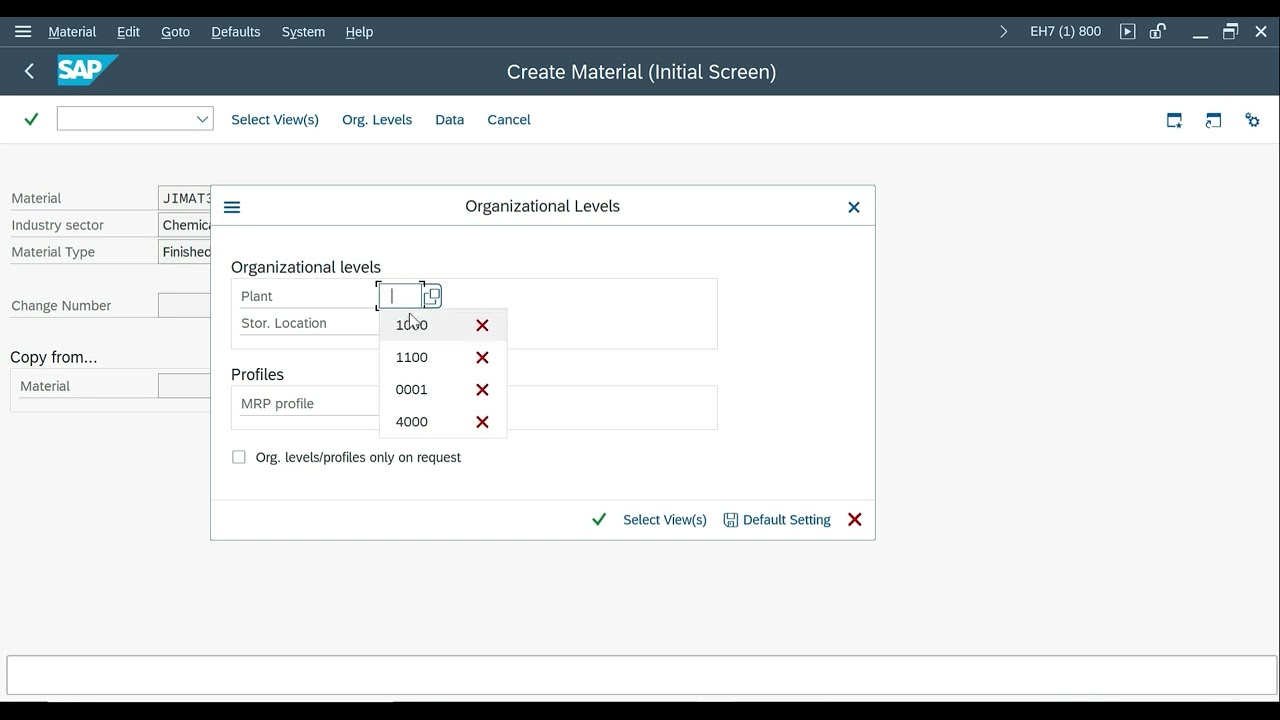Open the Organizational Levels dialog menu icon
The width and height of the screenshot is (1280, 720).
tap(232, 207)
